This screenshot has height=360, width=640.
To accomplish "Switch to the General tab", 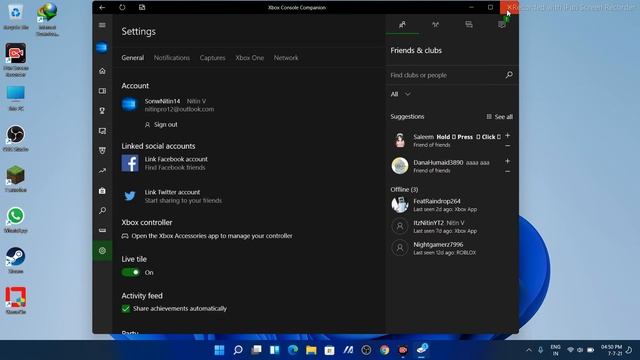I will (133, 58).
